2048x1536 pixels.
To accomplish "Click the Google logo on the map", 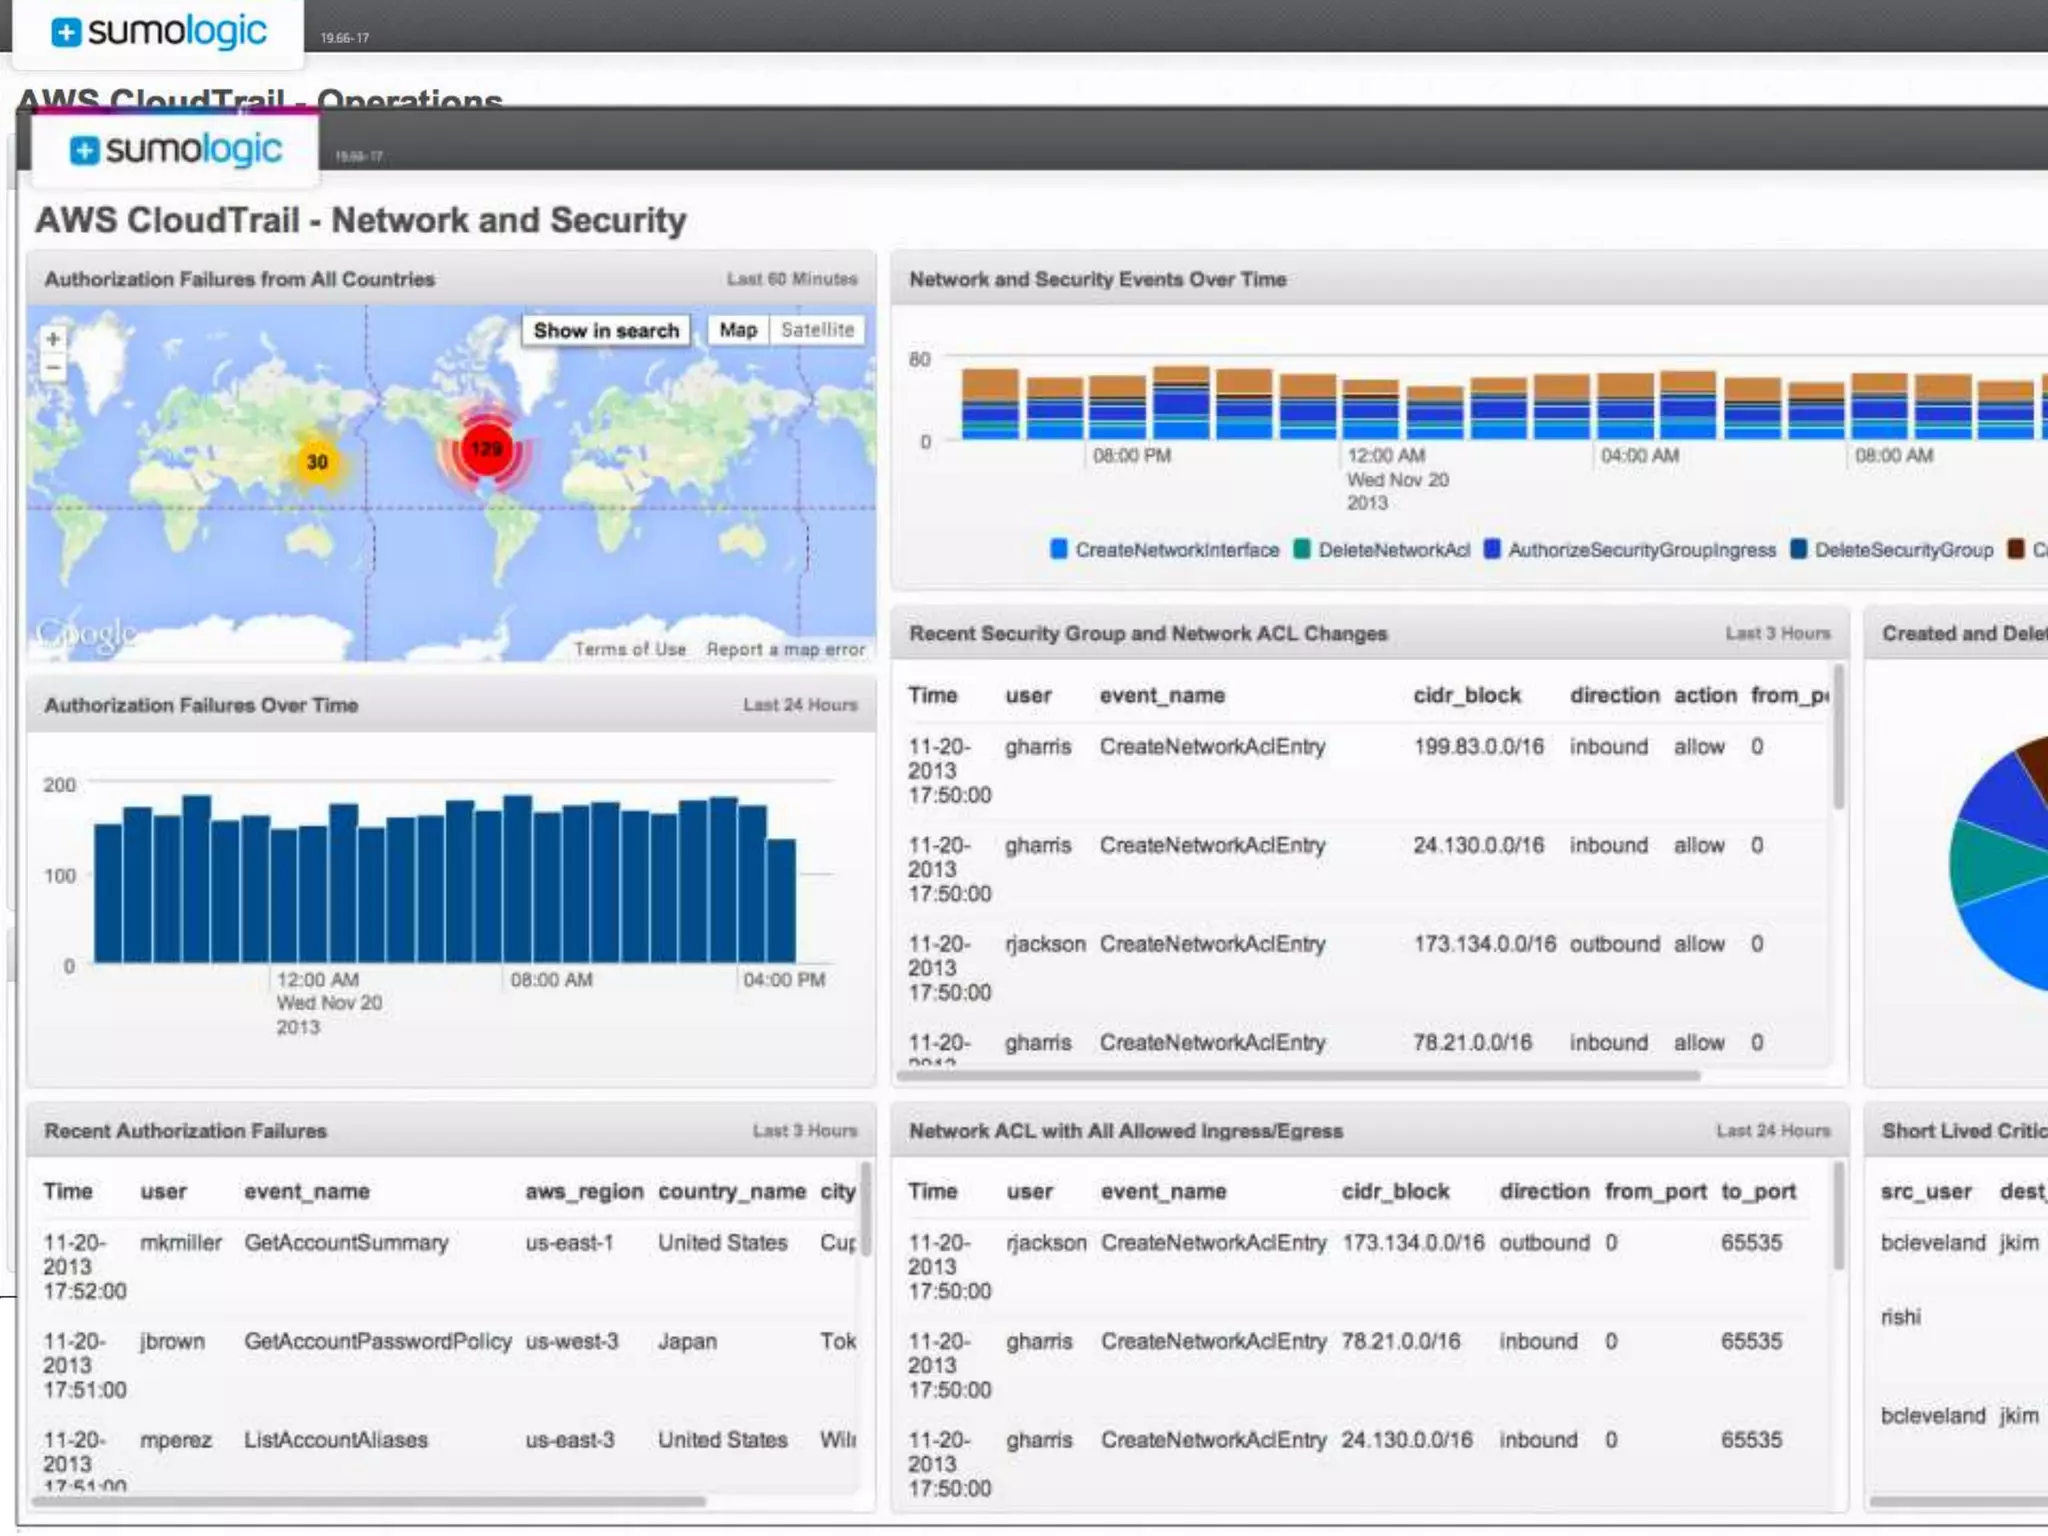I will pyautogui.click(x=86, y=634).
